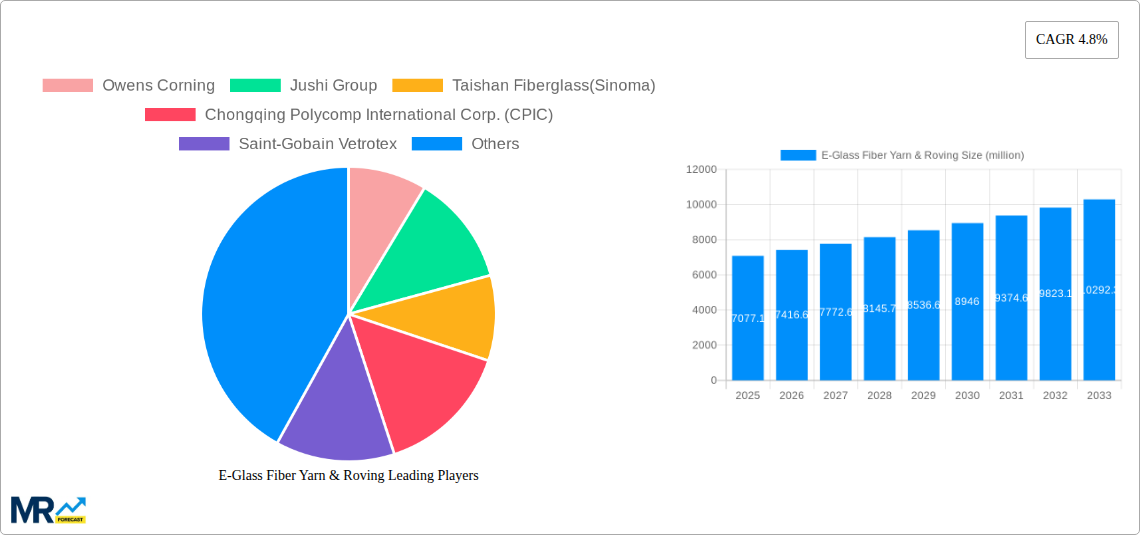The image size is (1140, 535).
Task: Toggle the Owens Corning legend swatch
Action: (x=68, y=86)
